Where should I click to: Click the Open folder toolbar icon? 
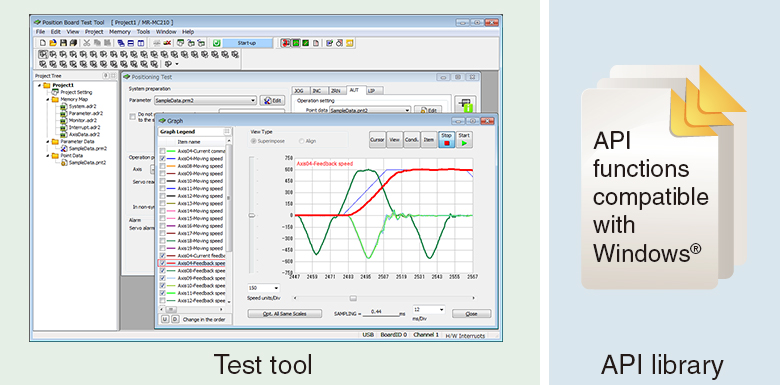(52, 43)
